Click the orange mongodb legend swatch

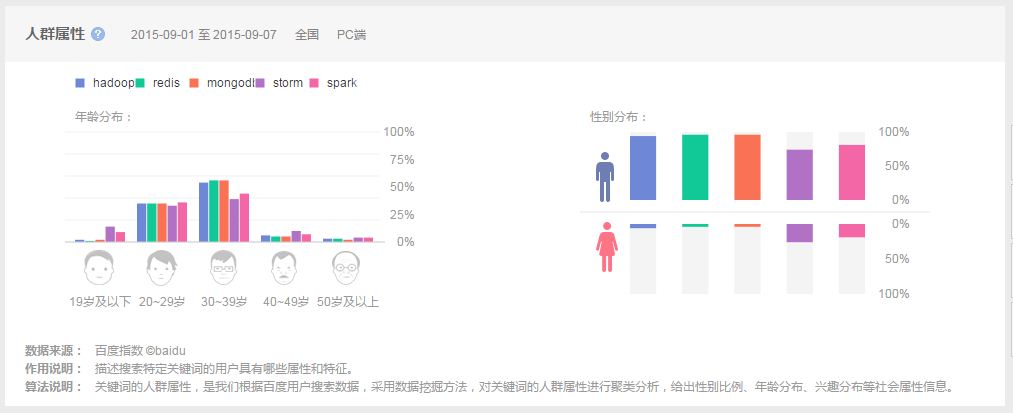194,83
